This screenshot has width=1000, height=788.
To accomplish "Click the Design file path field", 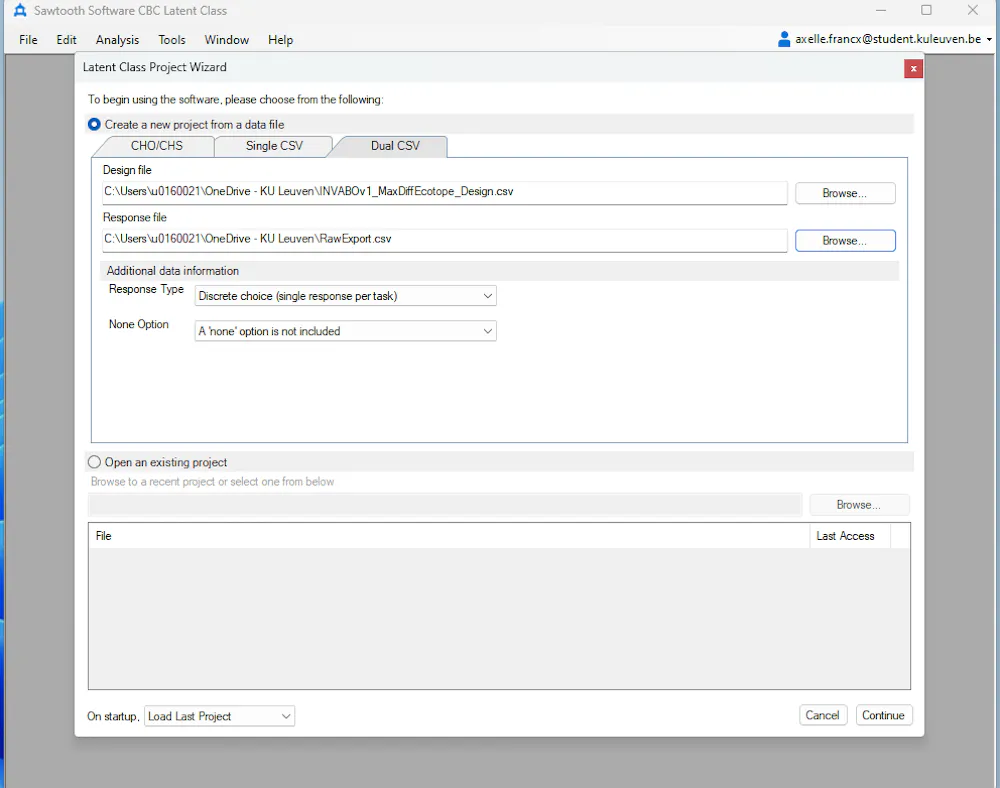I will 445,193.
